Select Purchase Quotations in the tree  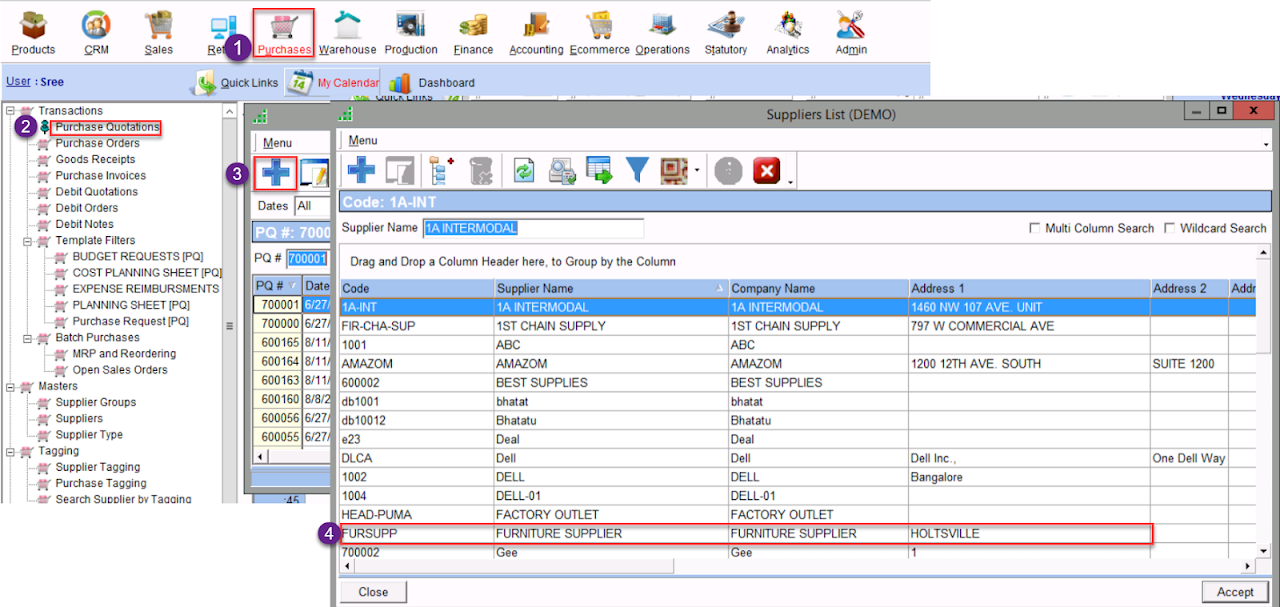coord(107,127)
